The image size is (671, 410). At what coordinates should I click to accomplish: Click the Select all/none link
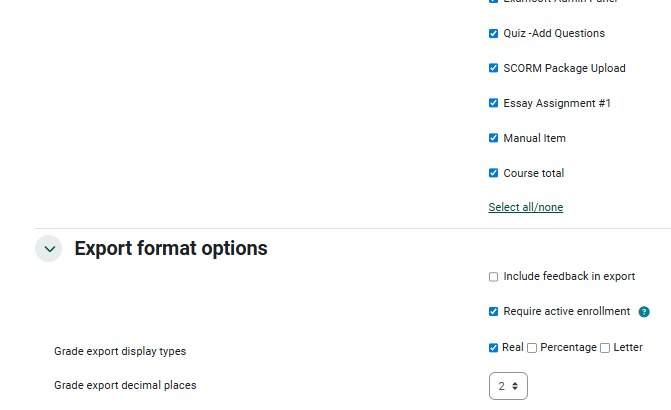coord(525,207)
